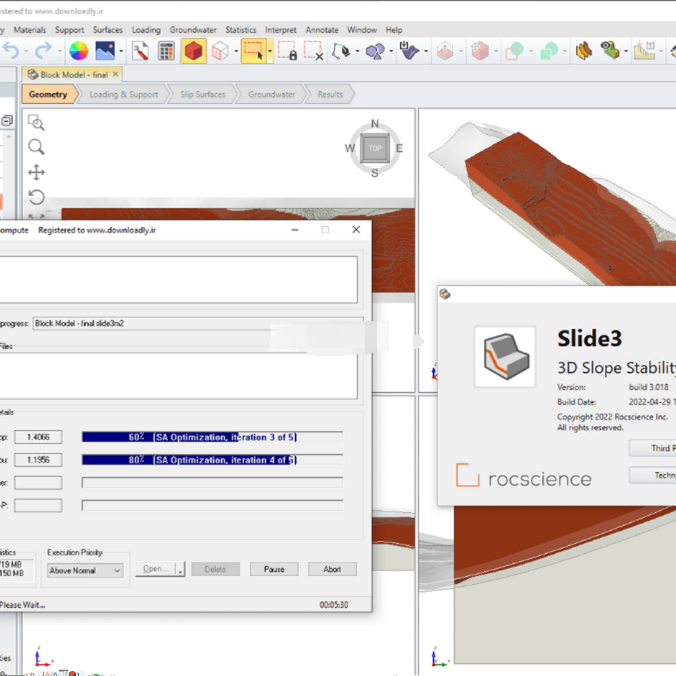Image resolution: width=676 pixels, height=676 pixels.
Task: Select the wireframe cube view icon
Action: (x=220, y=51)
